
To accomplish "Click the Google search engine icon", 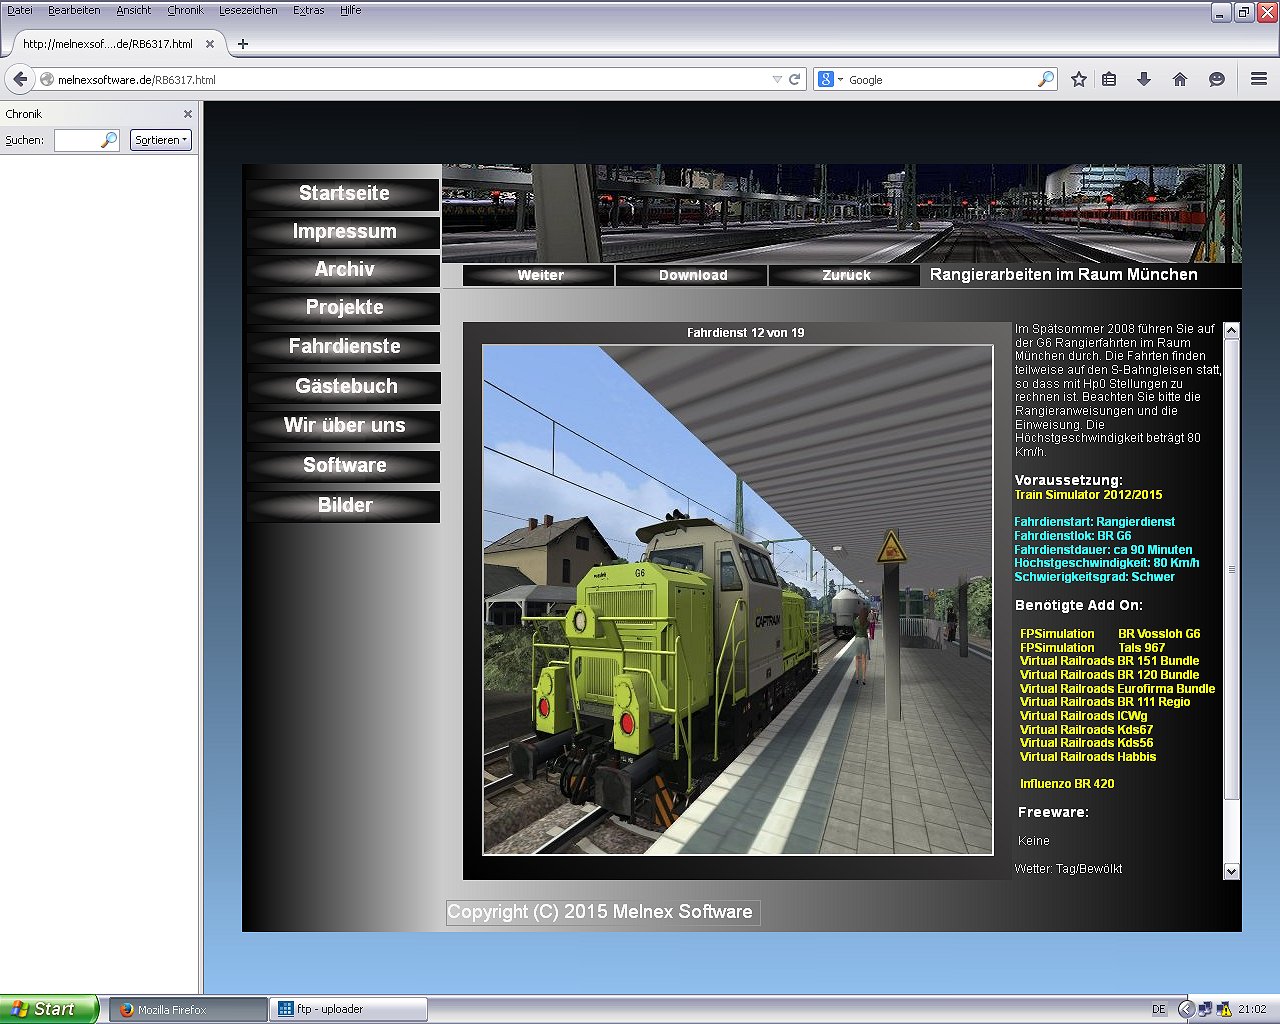I will pos(825,80).
